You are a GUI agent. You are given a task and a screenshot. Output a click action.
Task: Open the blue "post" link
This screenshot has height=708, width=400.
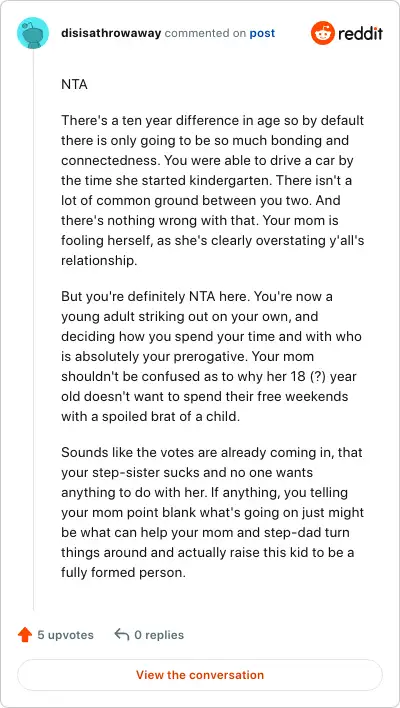[262, 33]
